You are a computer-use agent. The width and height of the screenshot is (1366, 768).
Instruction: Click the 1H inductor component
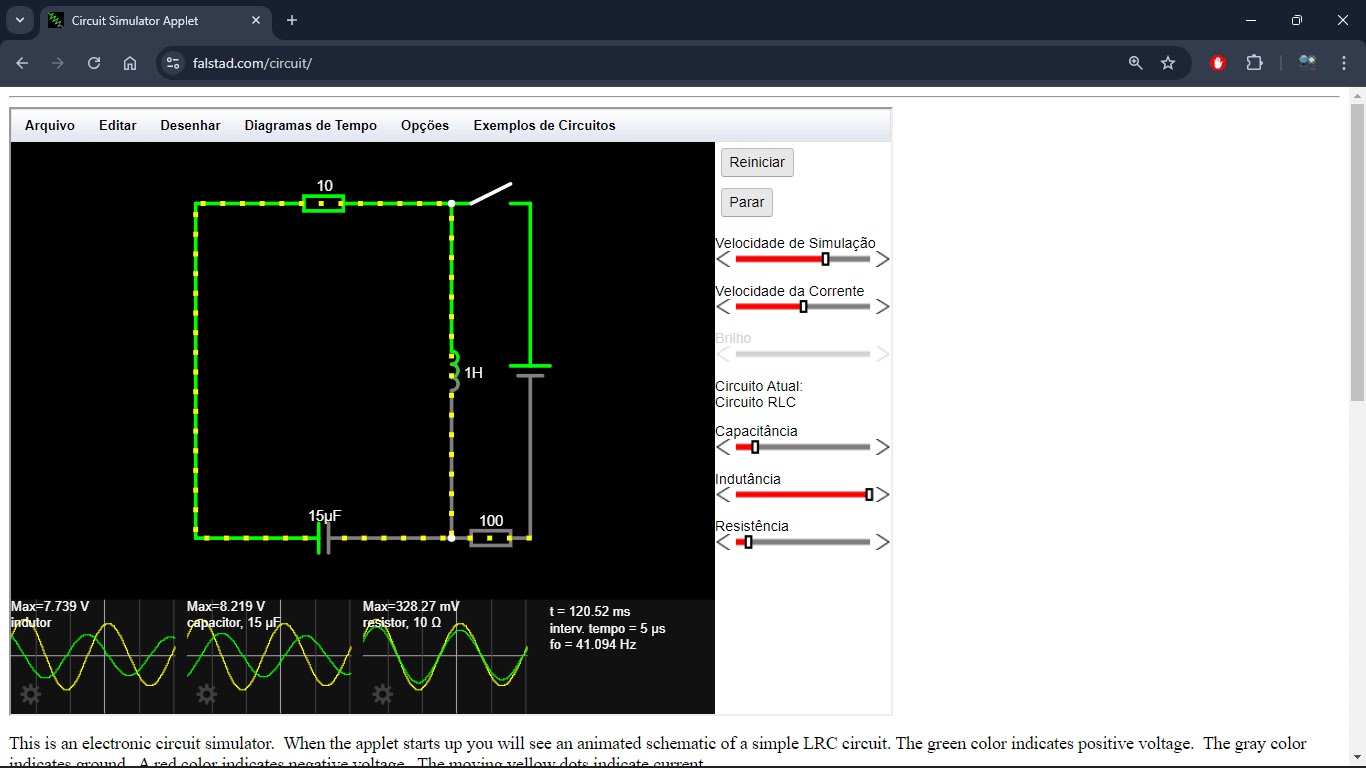(453, 371)
